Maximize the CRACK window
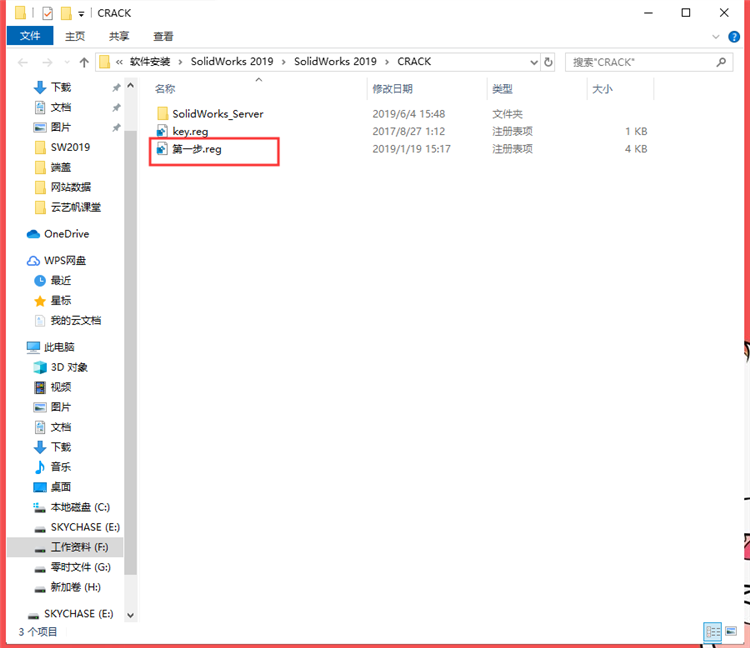 (685, 13)
